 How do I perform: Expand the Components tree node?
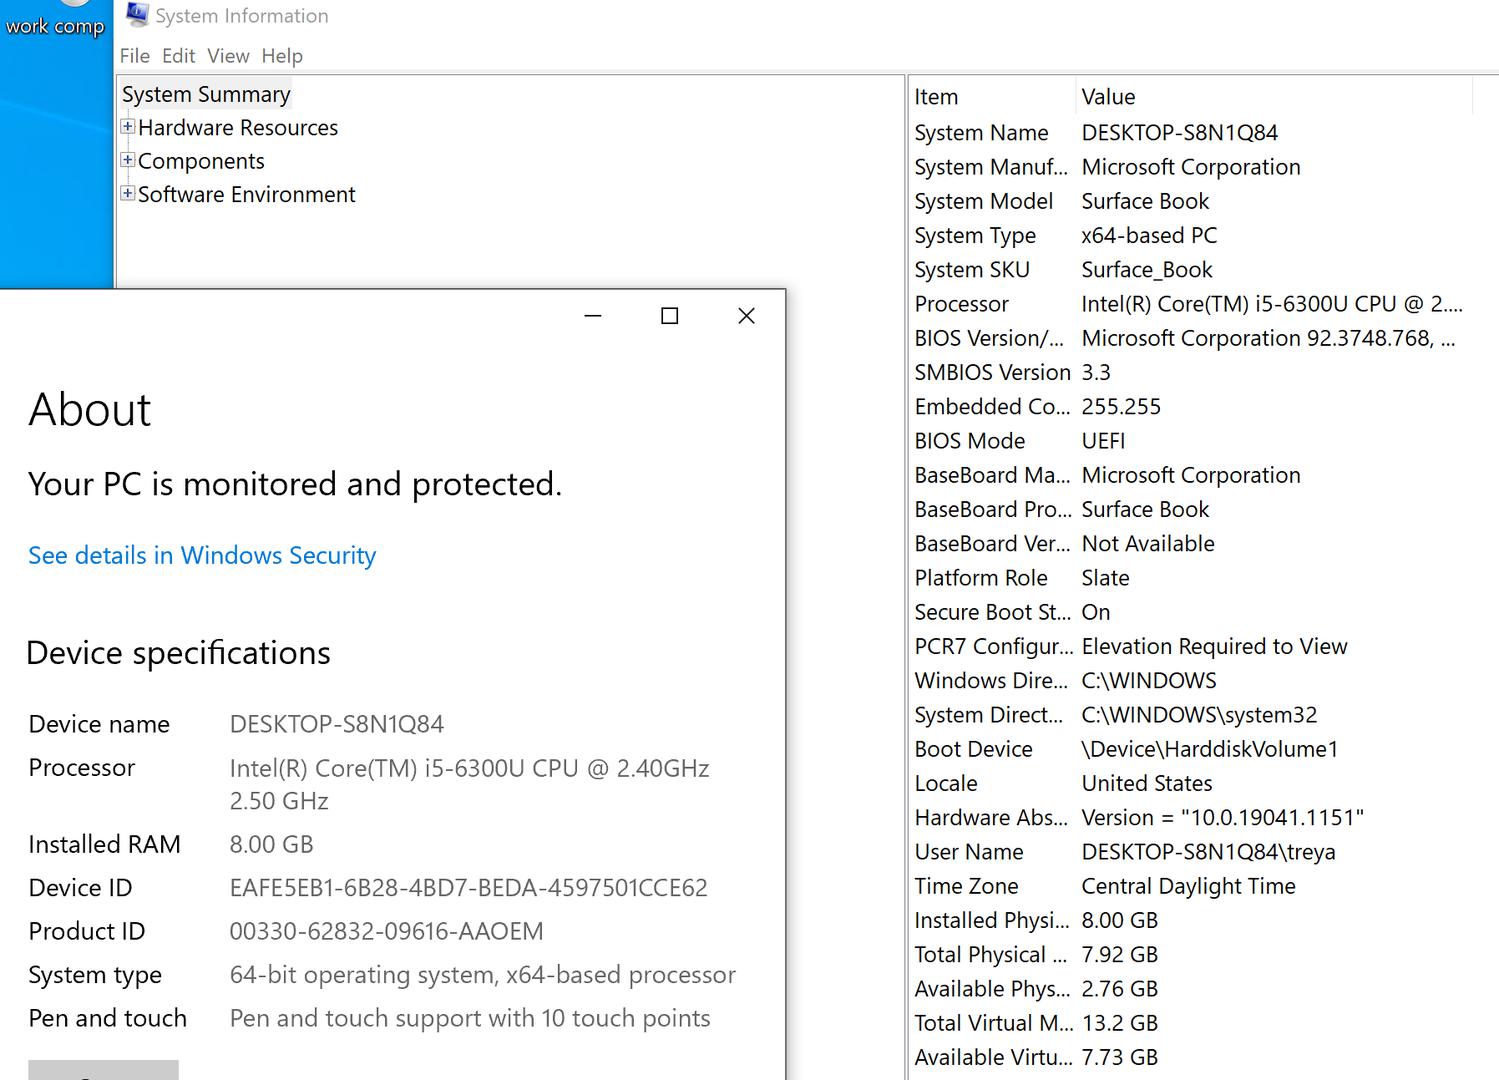128,160
